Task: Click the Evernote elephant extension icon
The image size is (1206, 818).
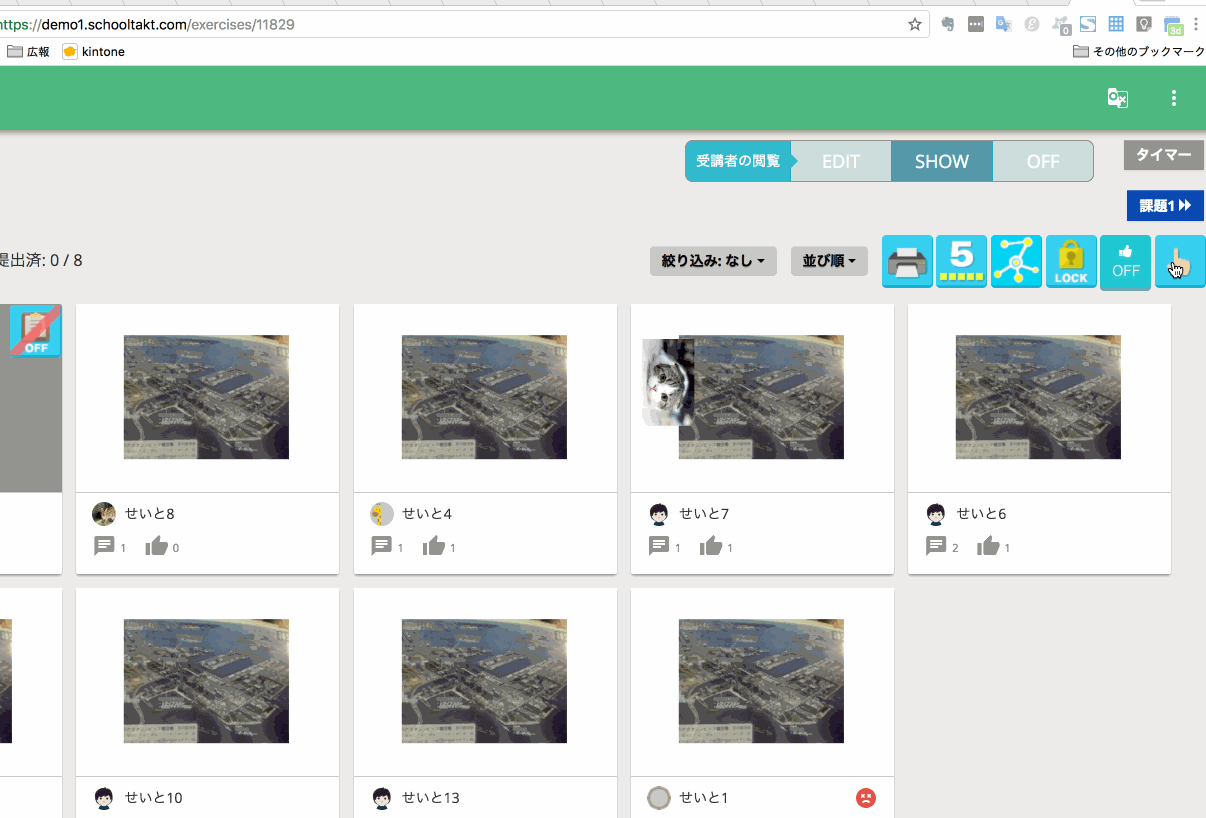Action: (948, 24)
